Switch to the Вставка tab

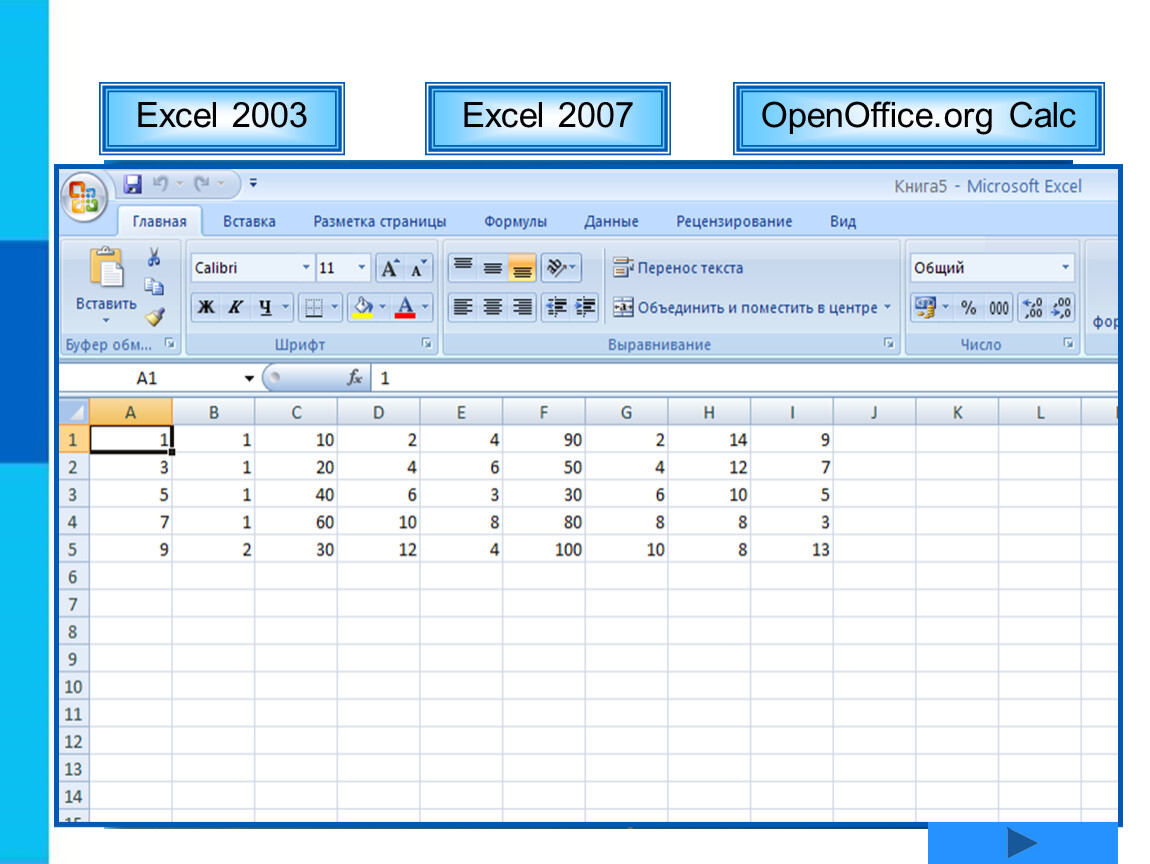click(249, 222)
